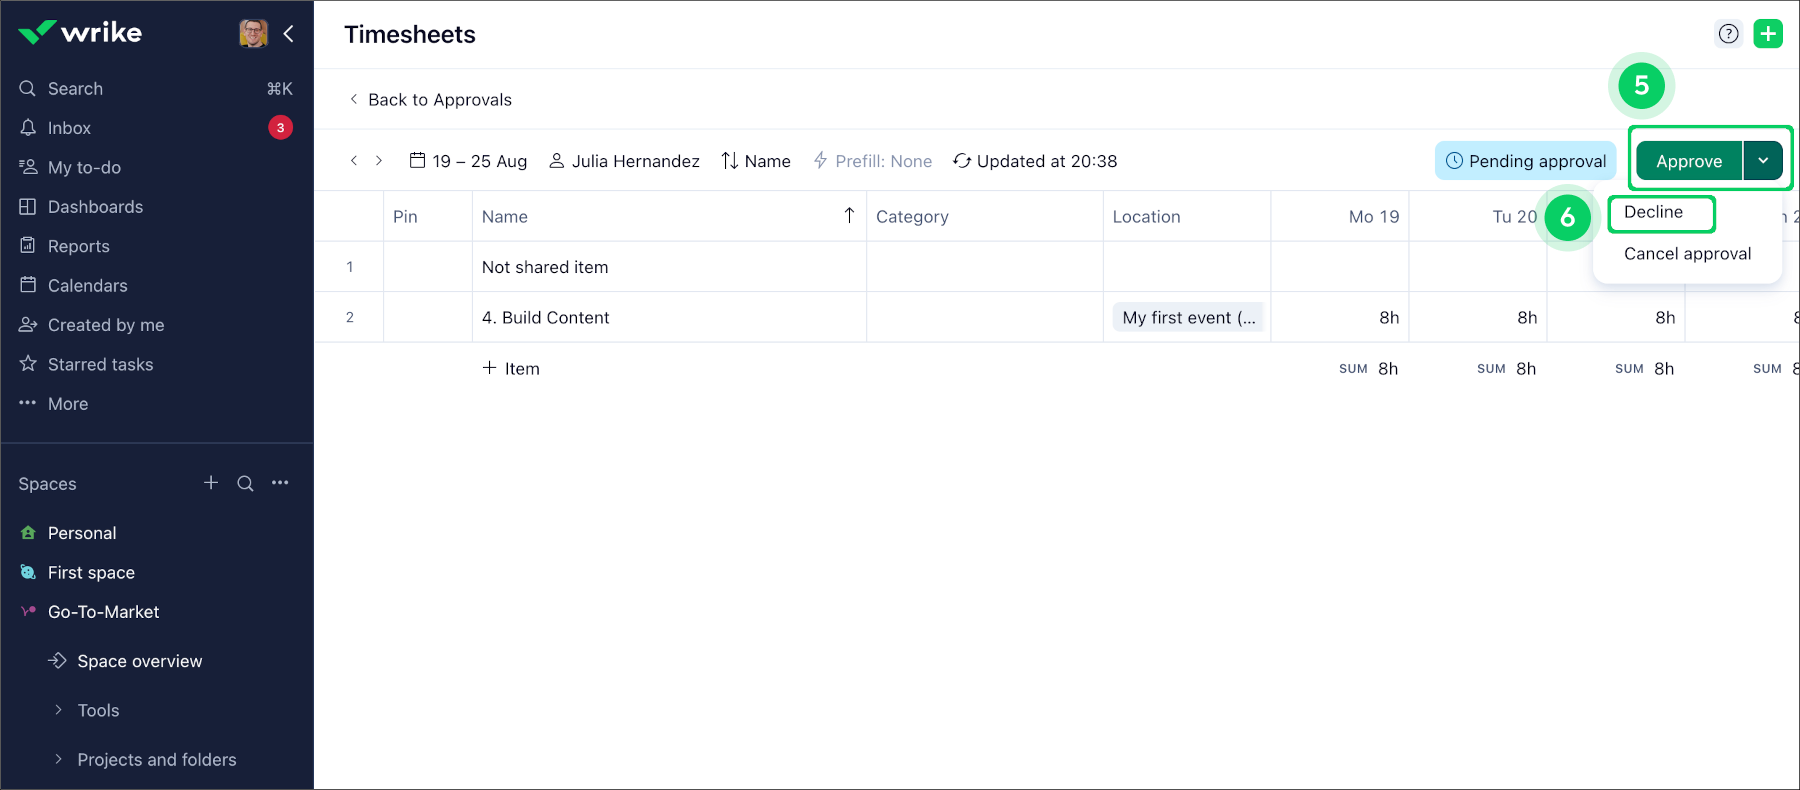This screenshot has width=1800, height=790.
Task: Click the green plus create button
Action: tap(1768, 34)
